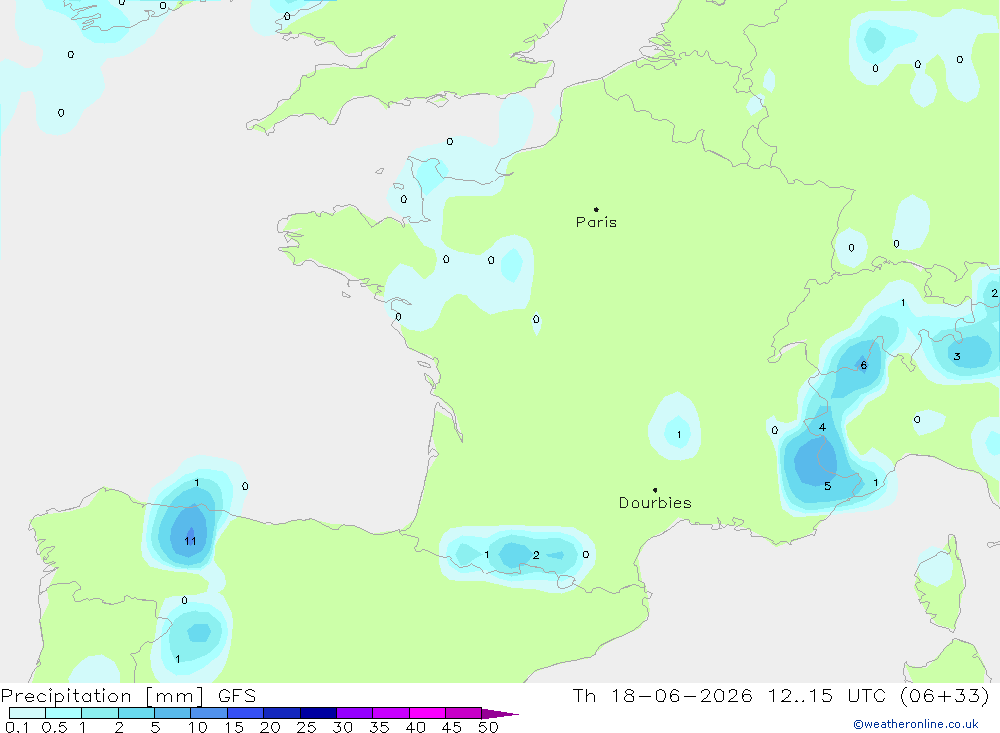This screenshot has height=733, width=1000.
Task: Pick legend swatch between 5 and 10
Action: [173, 713]
